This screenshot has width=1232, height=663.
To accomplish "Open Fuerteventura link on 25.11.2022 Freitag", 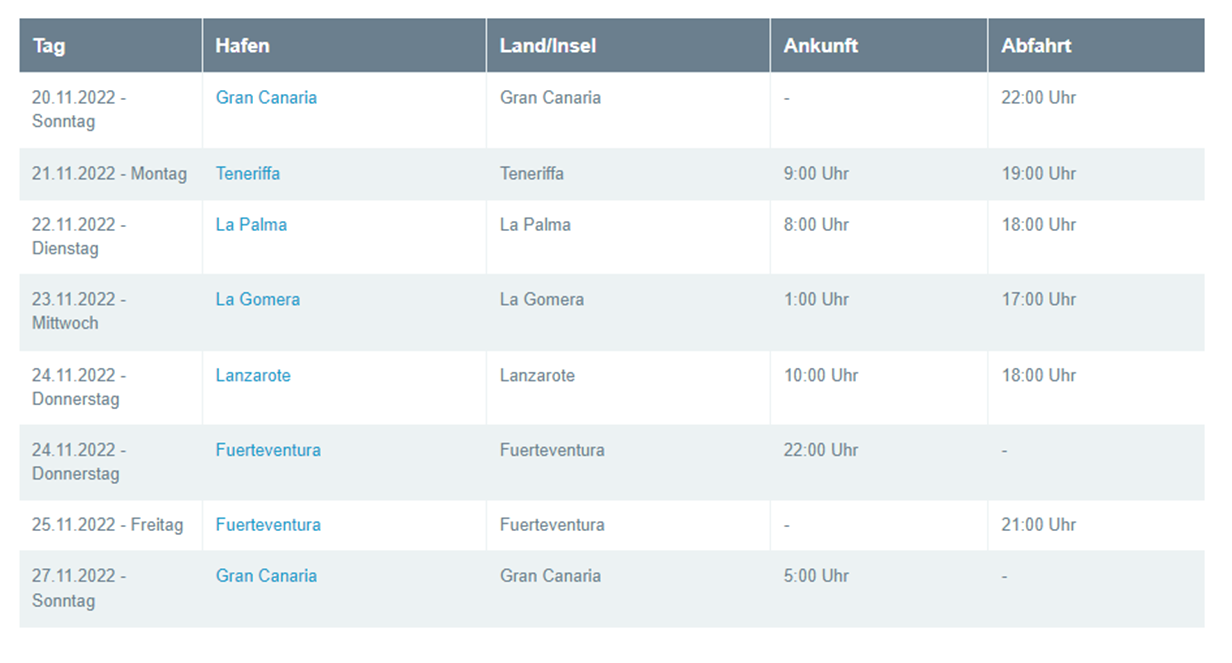I will tap(268, 525).
